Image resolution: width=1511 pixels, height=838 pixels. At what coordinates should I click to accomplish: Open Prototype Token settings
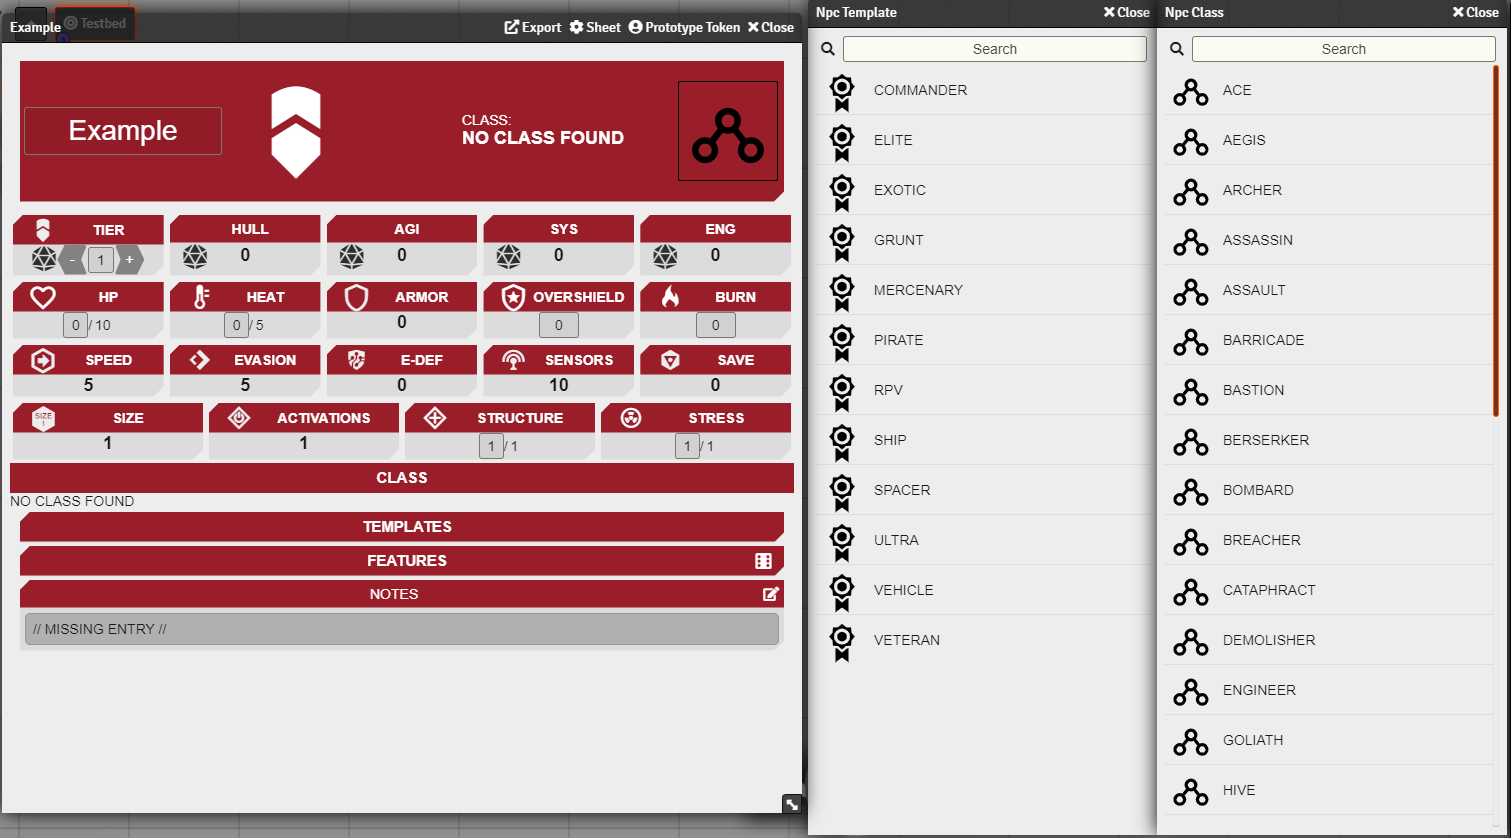coord(685,27)
